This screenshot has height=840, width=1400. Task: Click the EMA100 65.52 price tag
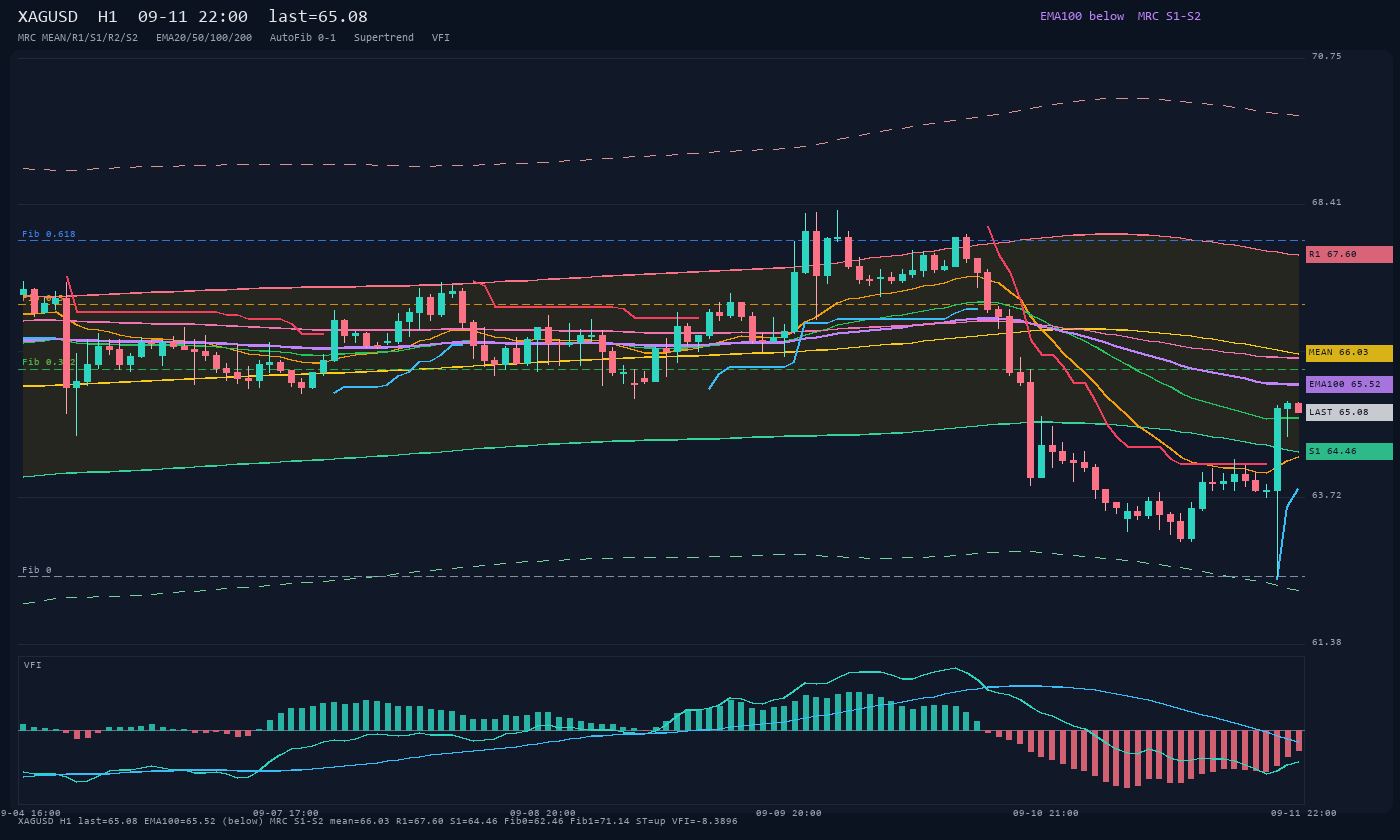(x=1349, y=384)
